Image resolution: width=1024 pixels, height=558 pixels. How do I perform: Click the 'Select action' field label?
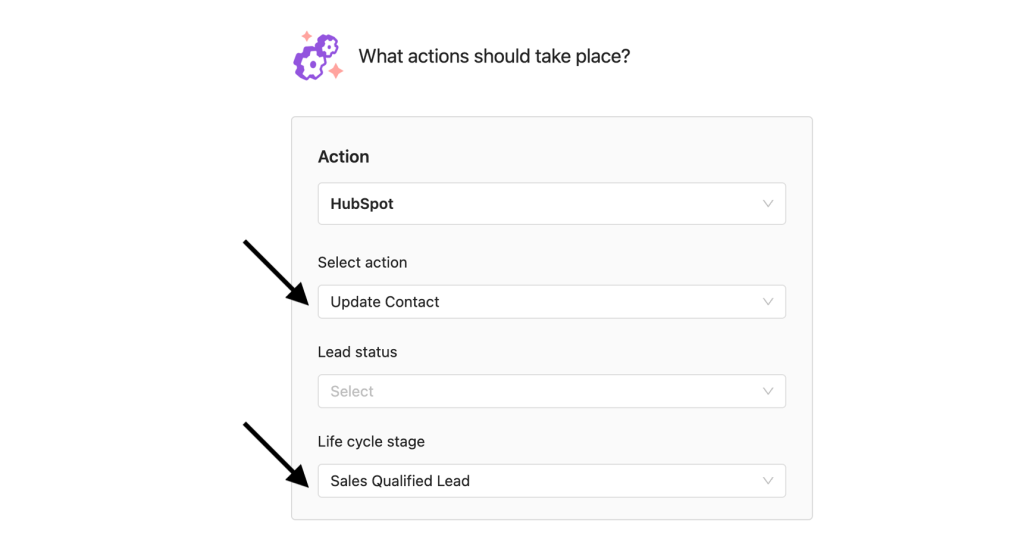pyautogui.click(x=362, y=262)
